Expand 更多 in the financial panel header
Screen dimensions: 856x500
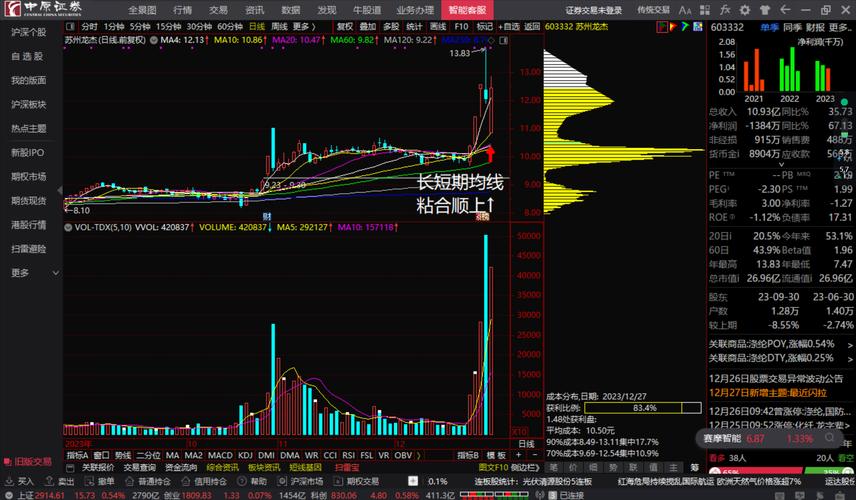(x=841, y=27)
